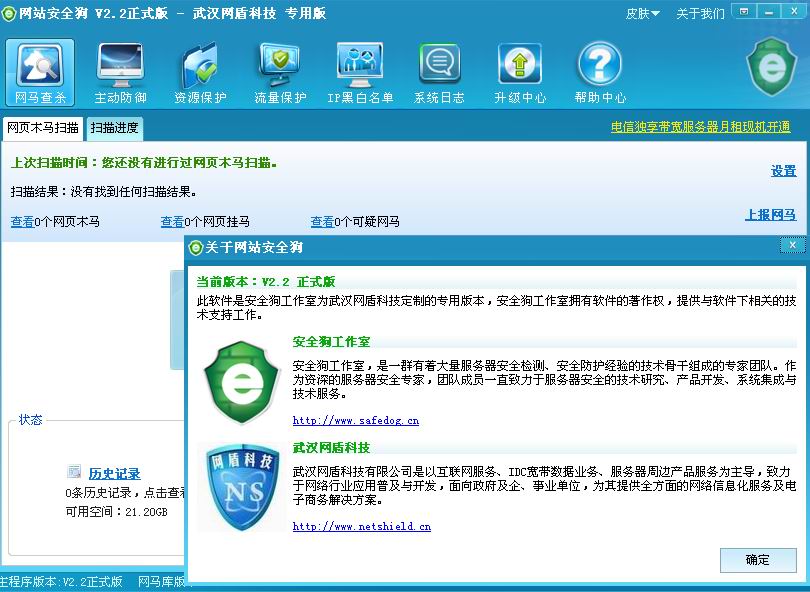The image size is (810, 592).
Task: Open the 流量保护 traffic protection module
Action: 280,72
